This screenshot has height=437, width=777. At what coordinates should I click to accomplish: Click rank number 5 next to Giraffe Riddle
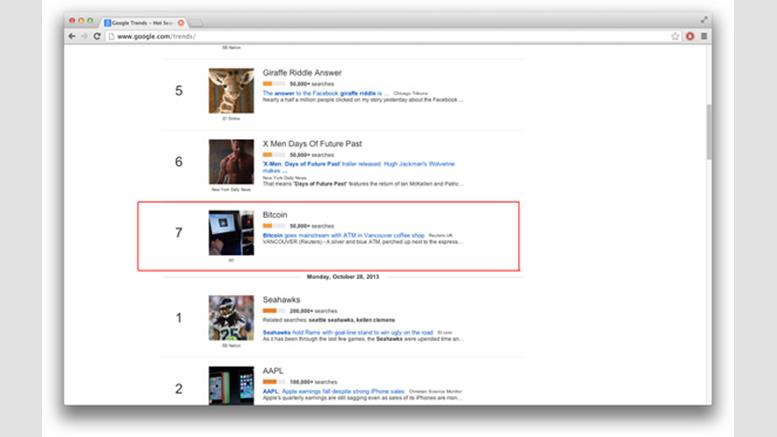(x=178, y=91)
